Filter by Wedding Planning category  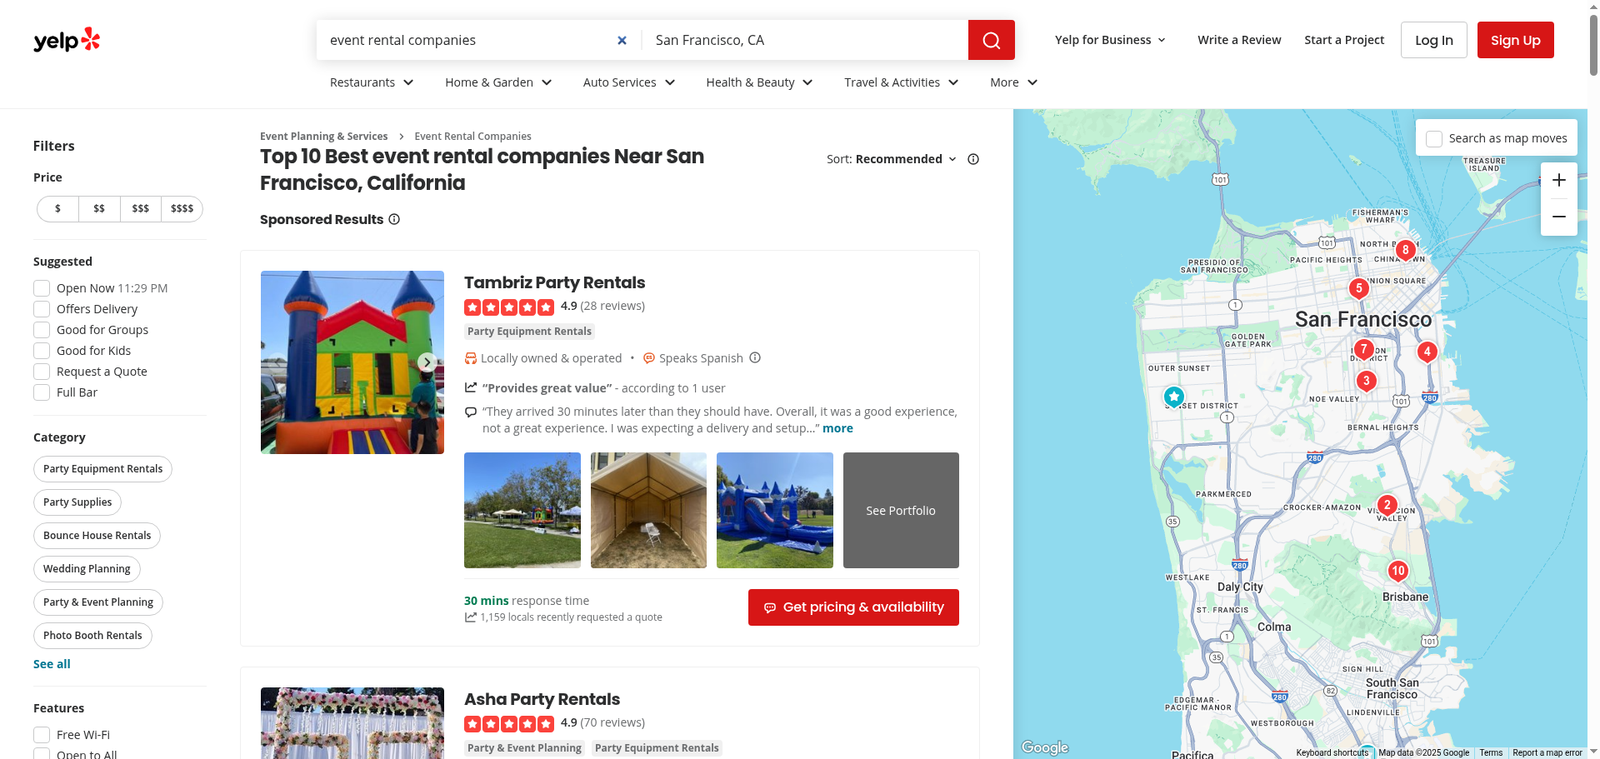pyautogui.click(x=87, y=569)
